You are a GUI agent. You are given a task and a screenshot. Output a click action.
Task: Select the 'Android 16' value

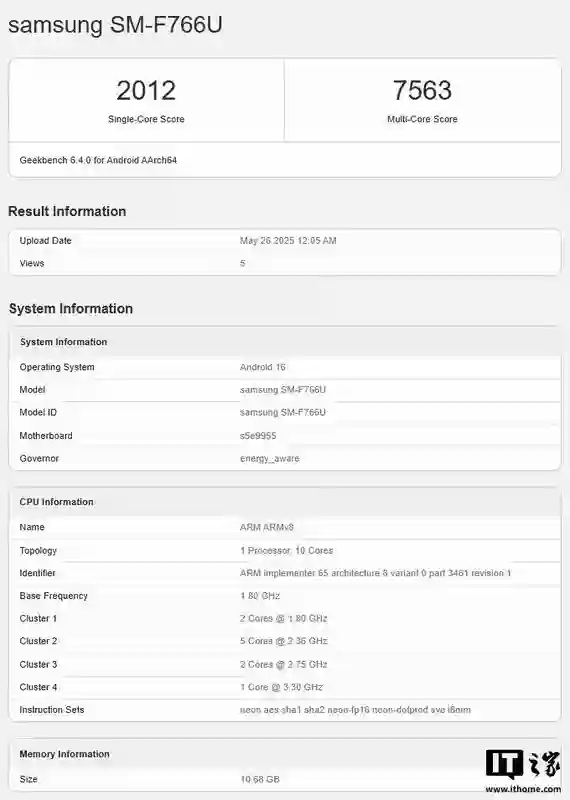(262, 367)
